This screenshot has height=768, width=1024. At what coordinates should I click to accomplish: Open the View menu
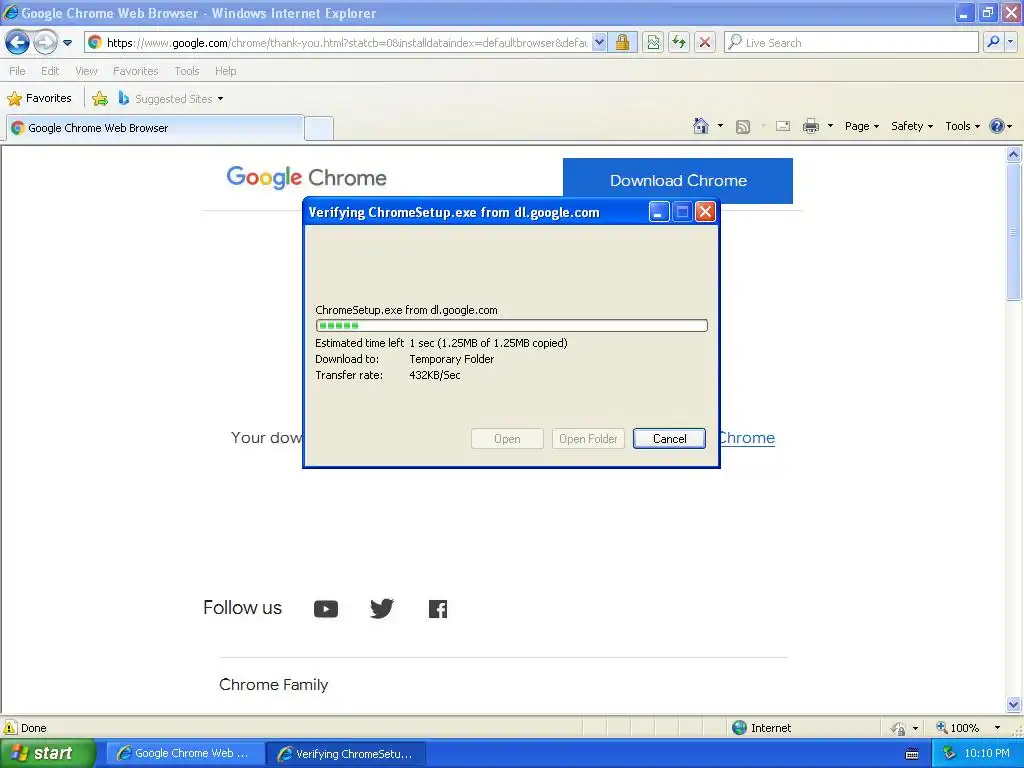click(86, 71)
